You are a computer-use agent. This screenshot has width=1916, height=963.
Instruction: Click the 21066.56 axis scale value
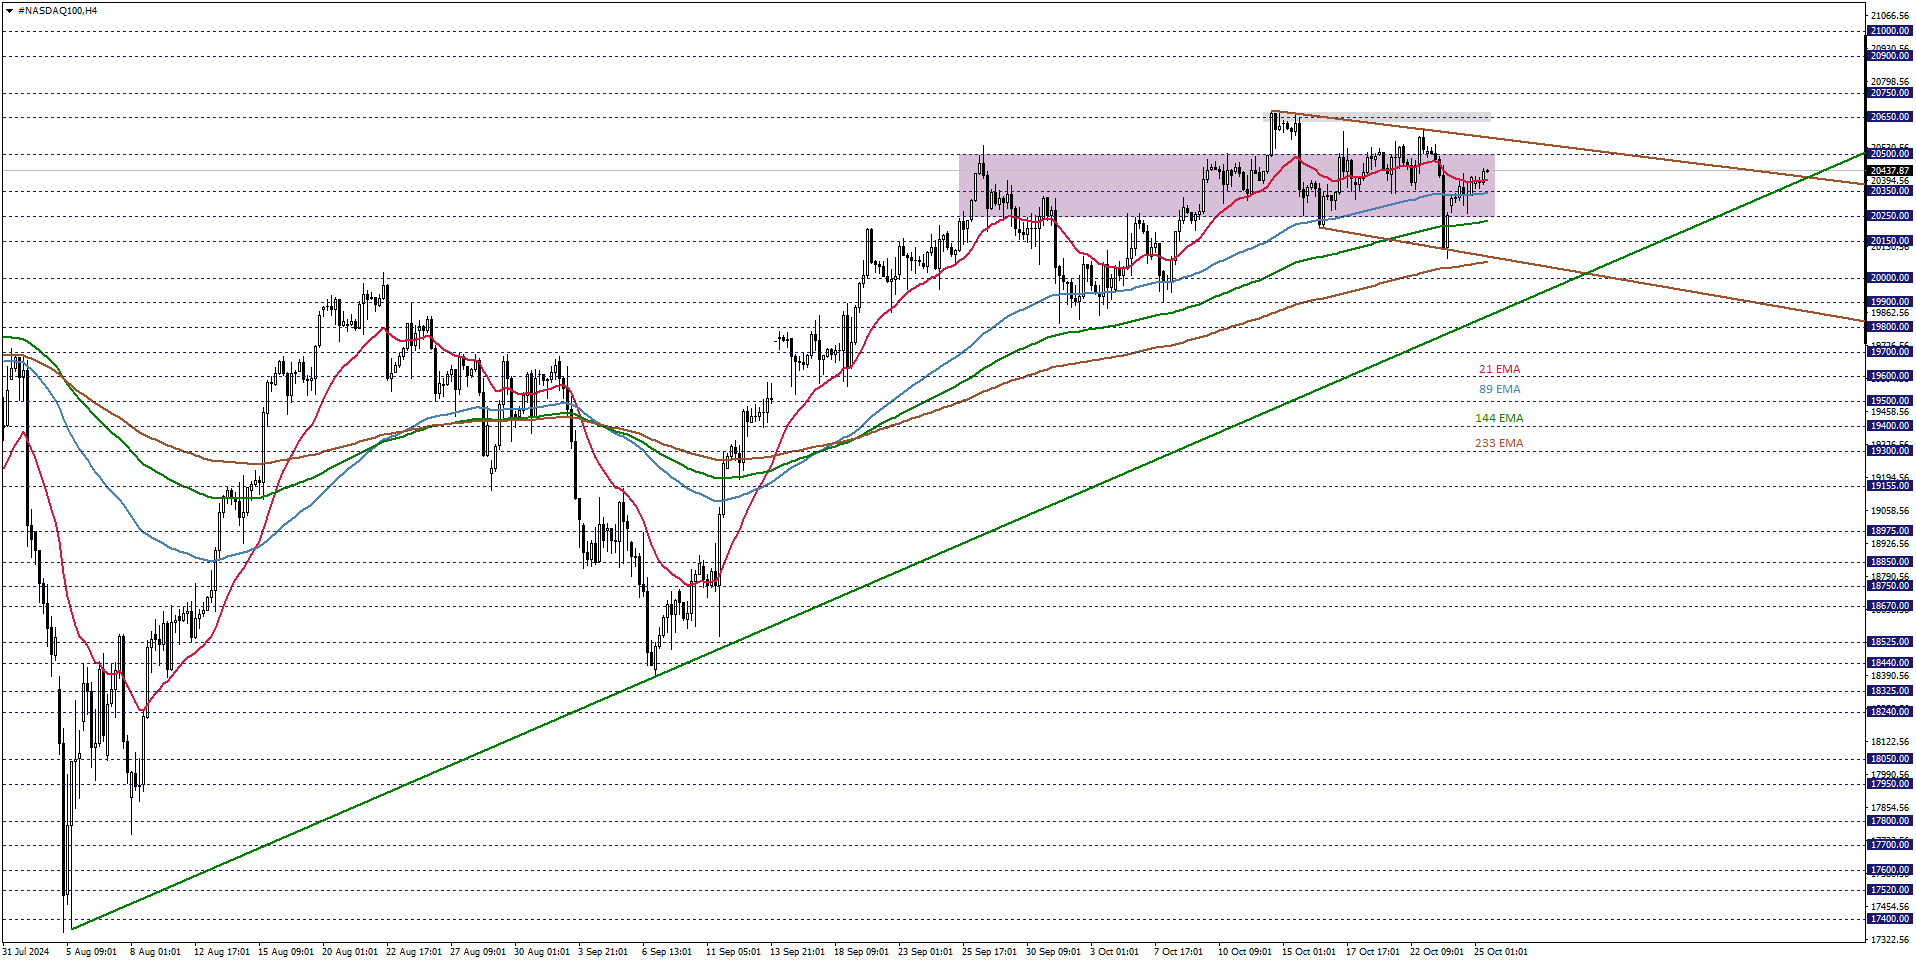[x=1890, y=16]
